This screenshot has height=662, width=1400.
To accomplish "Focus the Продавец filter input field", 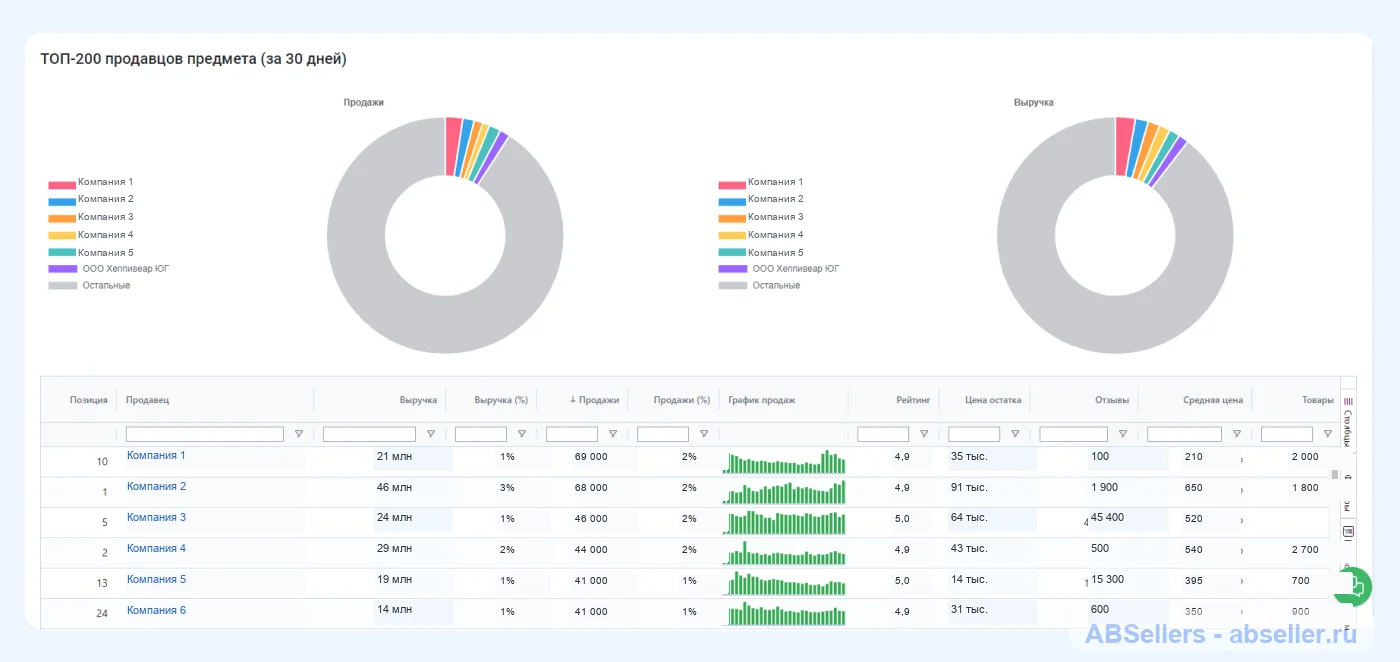I will coord(205,434).
